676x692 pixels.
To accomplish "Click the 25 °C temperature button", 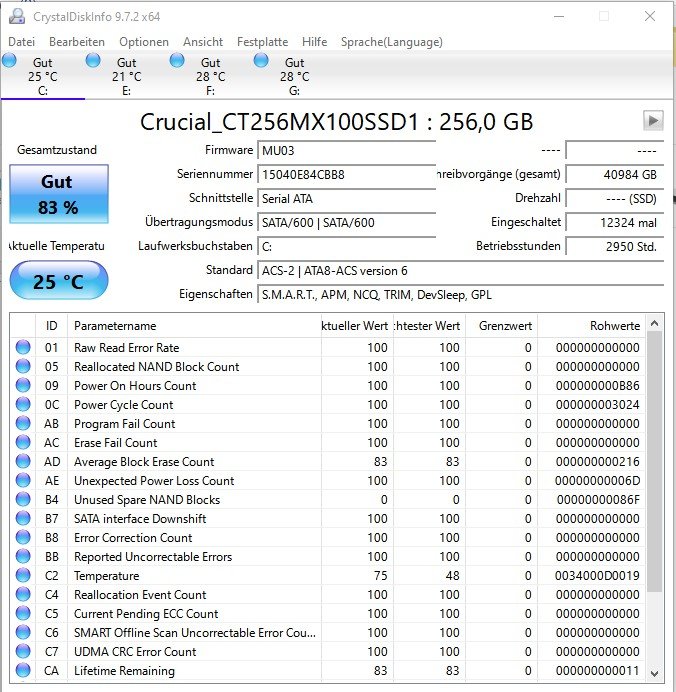I will coord(59,281).
